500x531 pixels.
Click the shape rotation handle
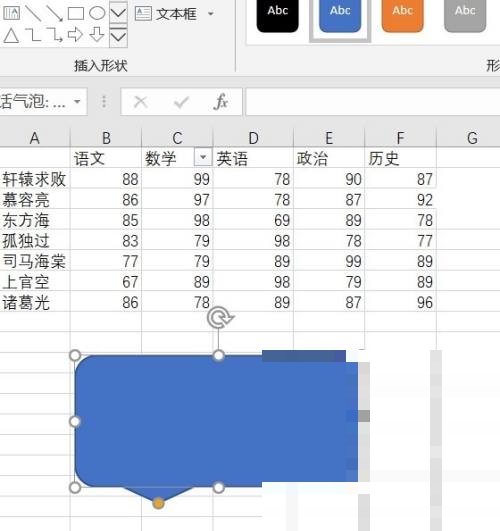click(221, 318)
